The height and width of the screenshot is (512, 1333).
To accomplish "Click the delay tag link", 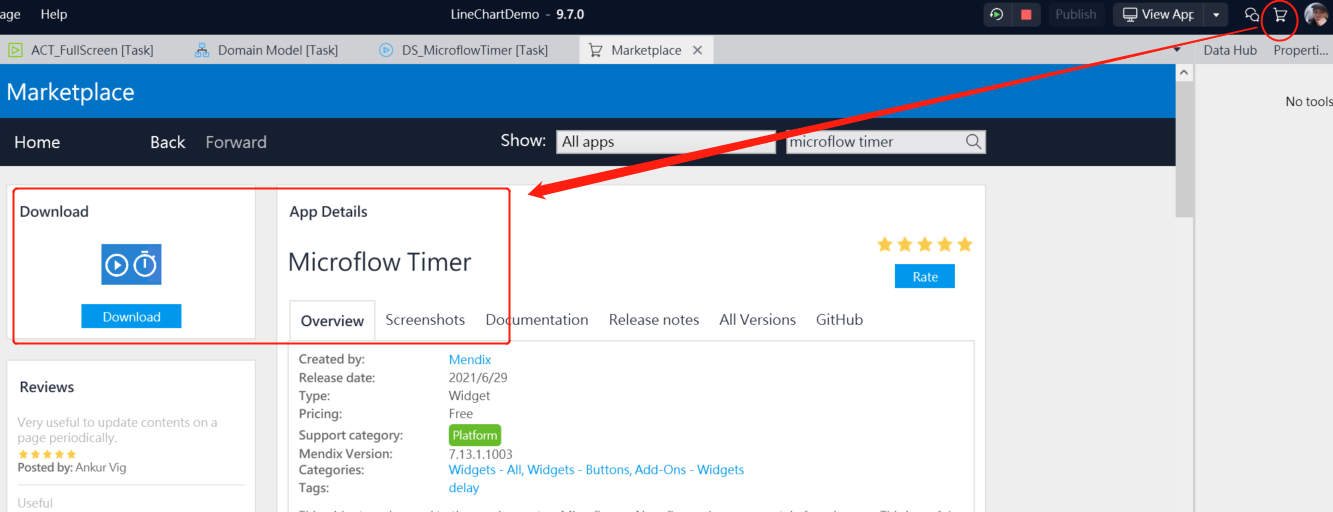I will [x=464, y=488].
